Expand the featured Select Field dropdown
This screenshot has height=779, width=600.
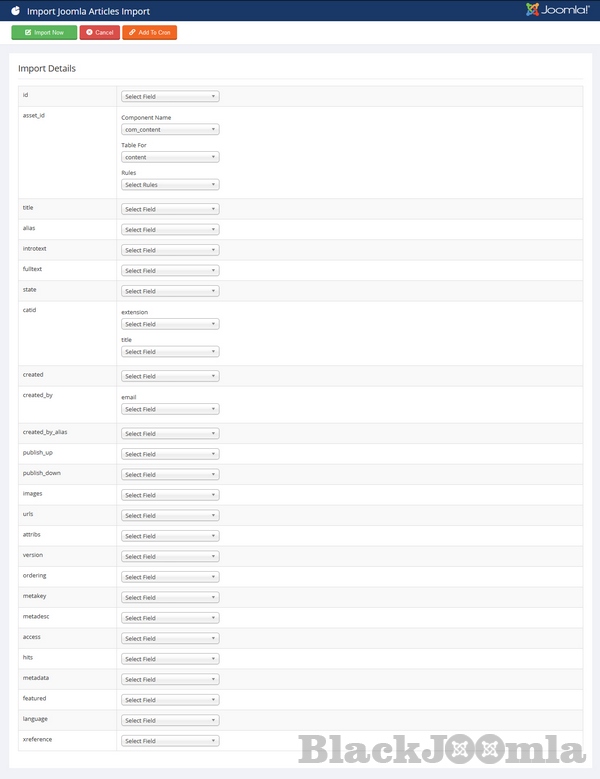pos(170,700)
